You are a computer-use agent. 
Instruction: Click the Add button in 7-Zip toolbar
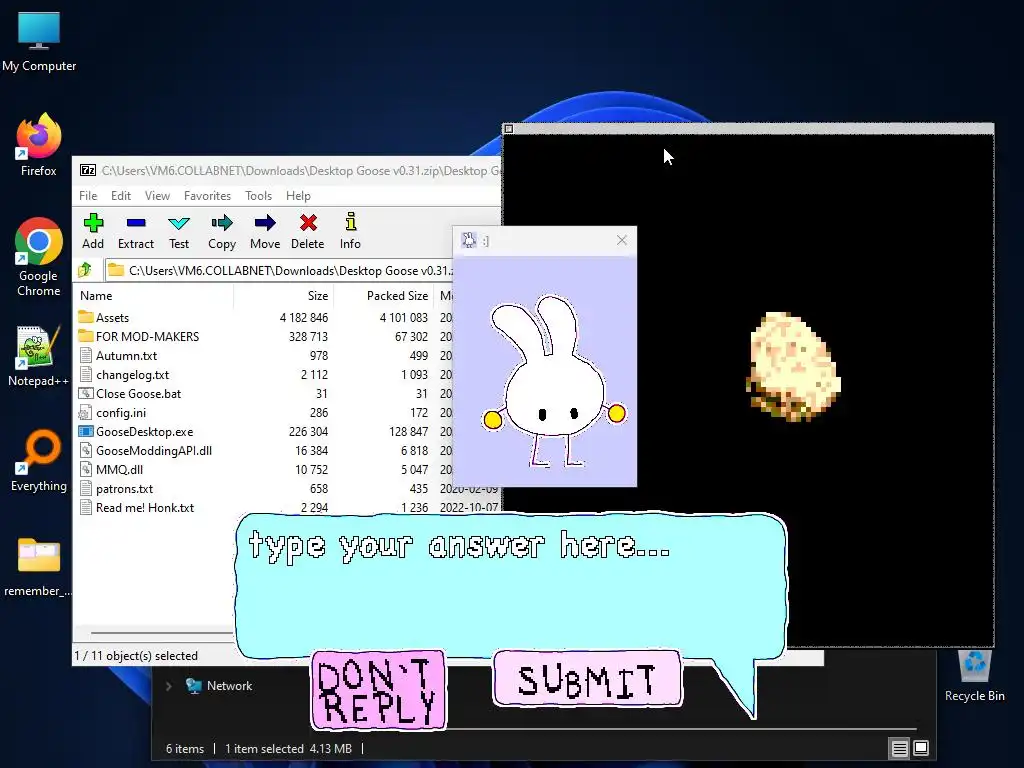pyautogui.click(x=93, y=231)
